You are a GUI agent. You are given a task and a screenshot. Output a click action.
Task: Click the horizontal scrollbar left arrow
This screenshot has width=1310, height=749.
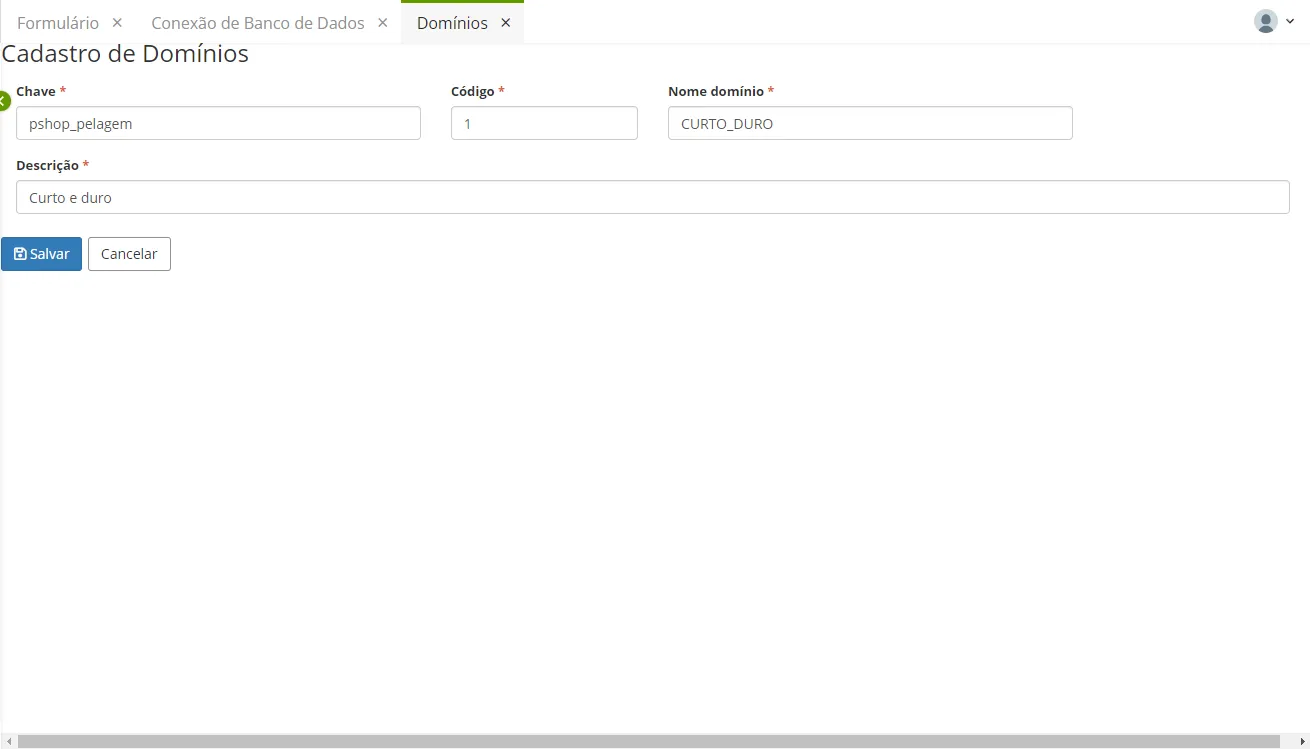tap(7, 741)
